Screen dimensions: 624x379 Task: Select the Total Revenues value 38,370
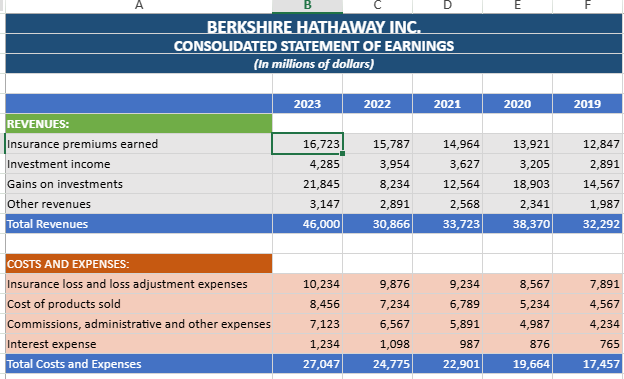click(x=517, y=224)
